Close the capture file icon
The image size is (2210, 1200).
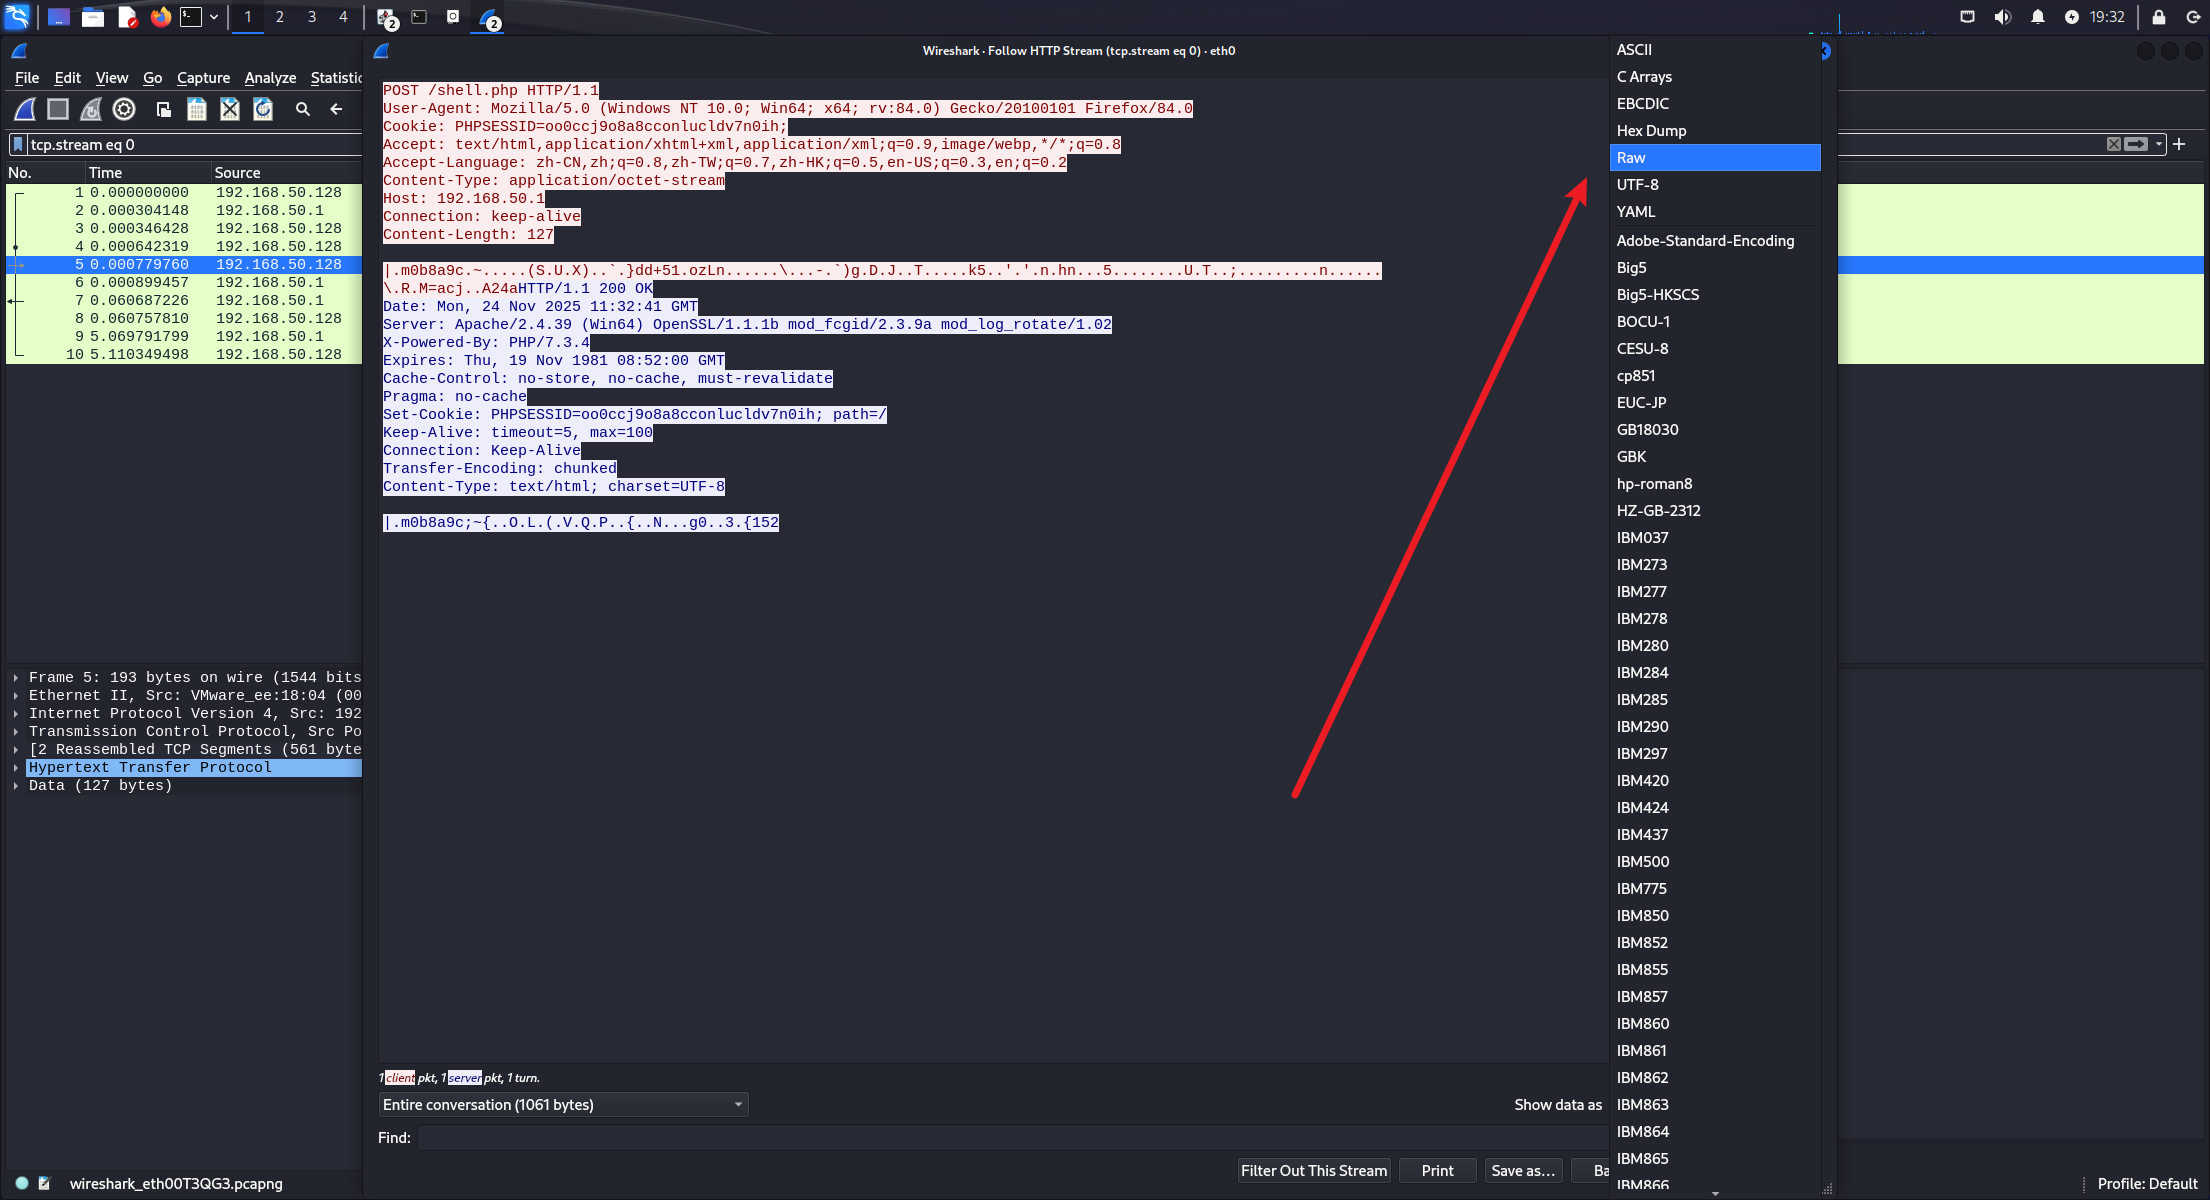click(x=230, y=109)
